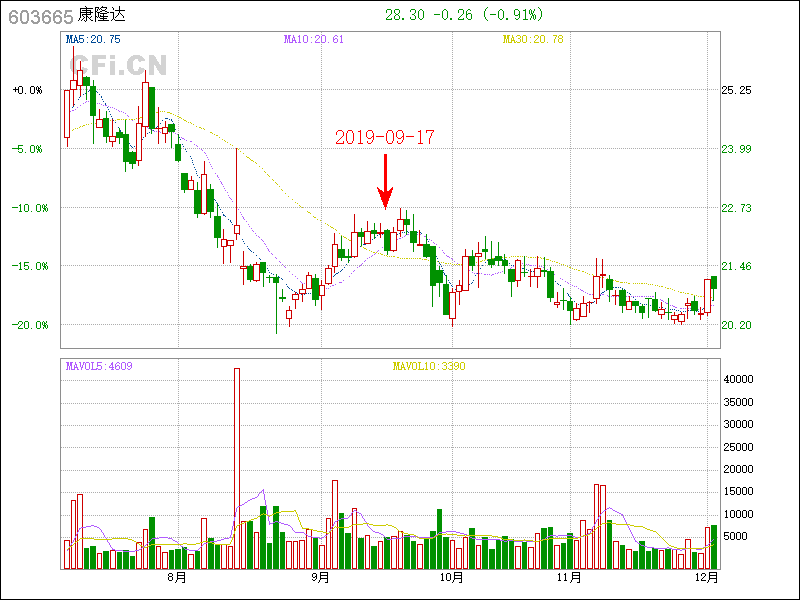The width and height of the screenshot is (800, 600).
Task: Select the MA5:20.75 indicator label
Action: pyautogui.click(x=94, y=40)
